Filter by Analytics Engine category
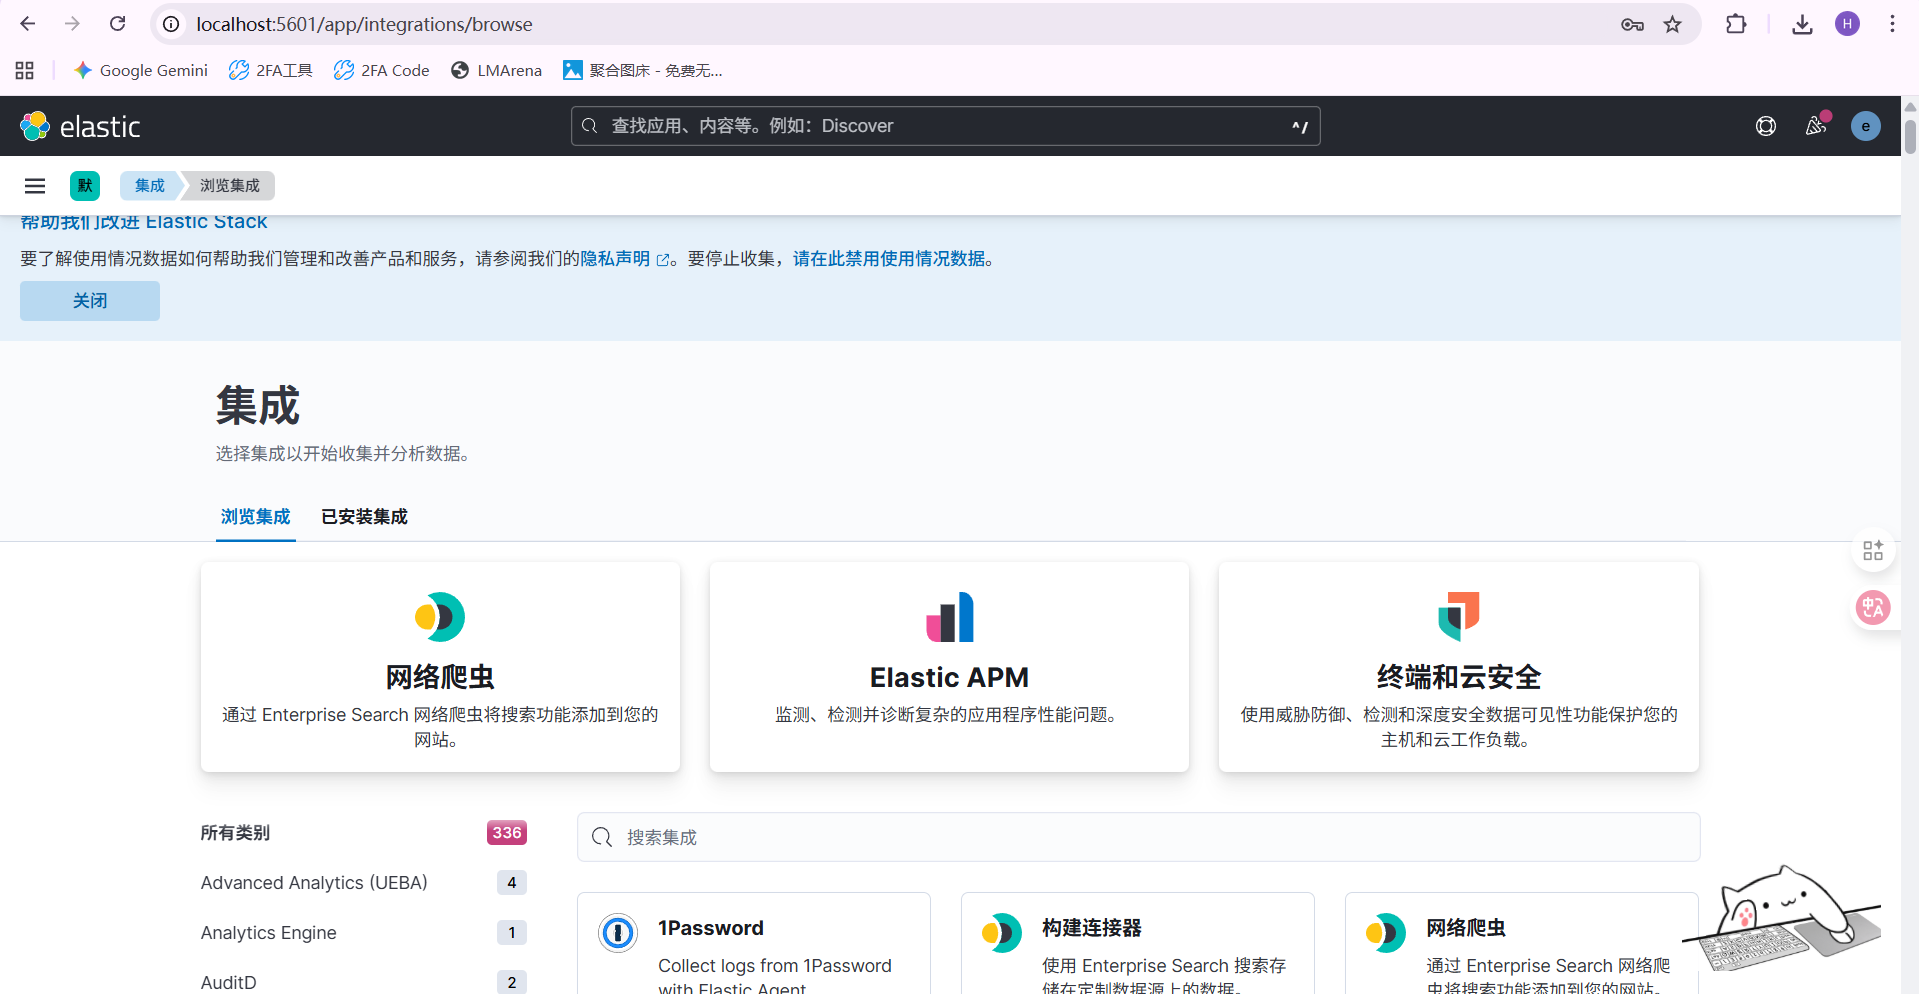This screenshot has width=1919, height=994. [x=364, y=933]
